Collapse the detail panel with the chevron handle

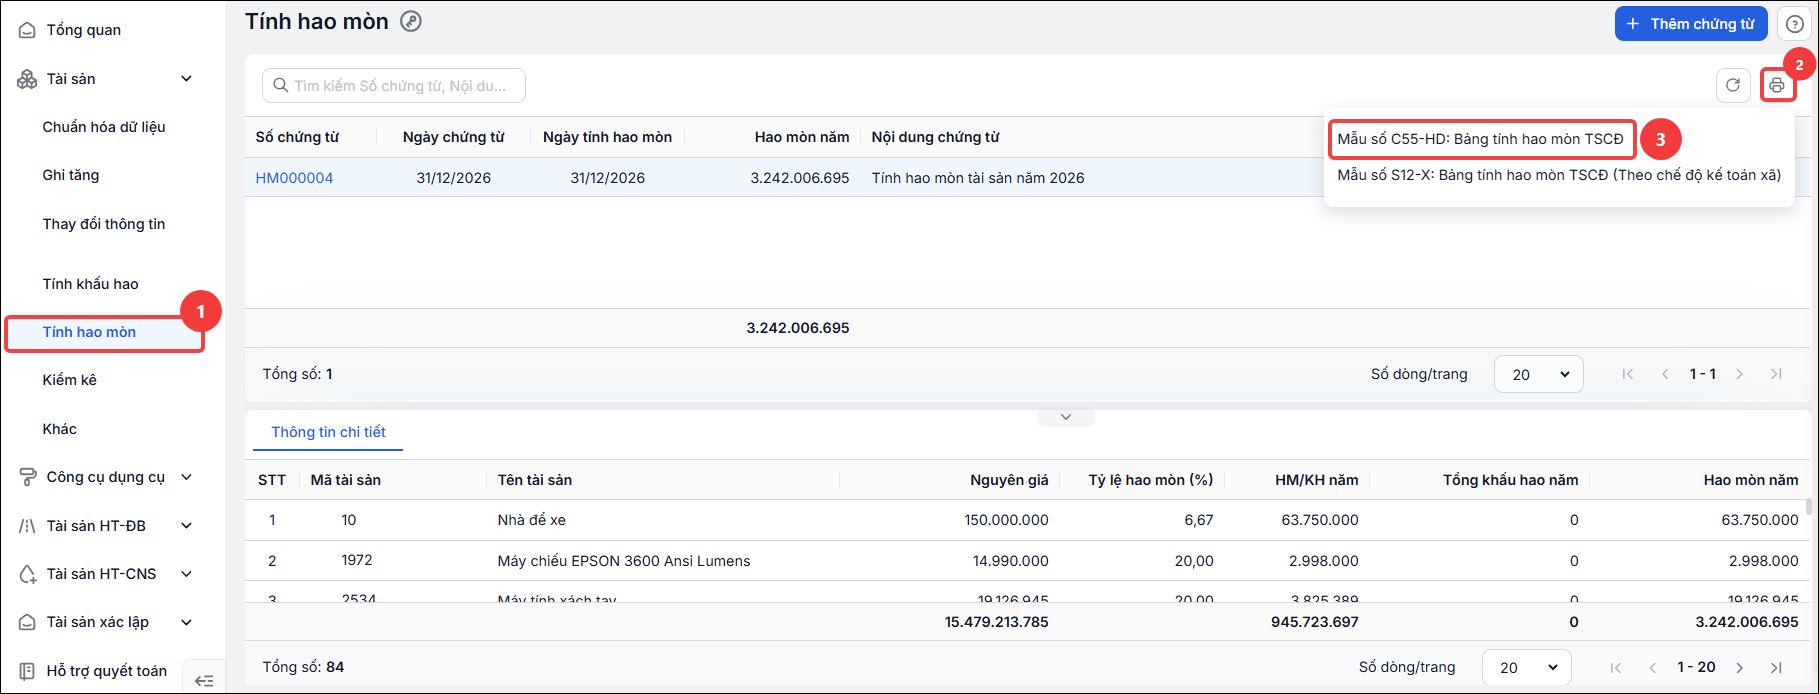1066,417
